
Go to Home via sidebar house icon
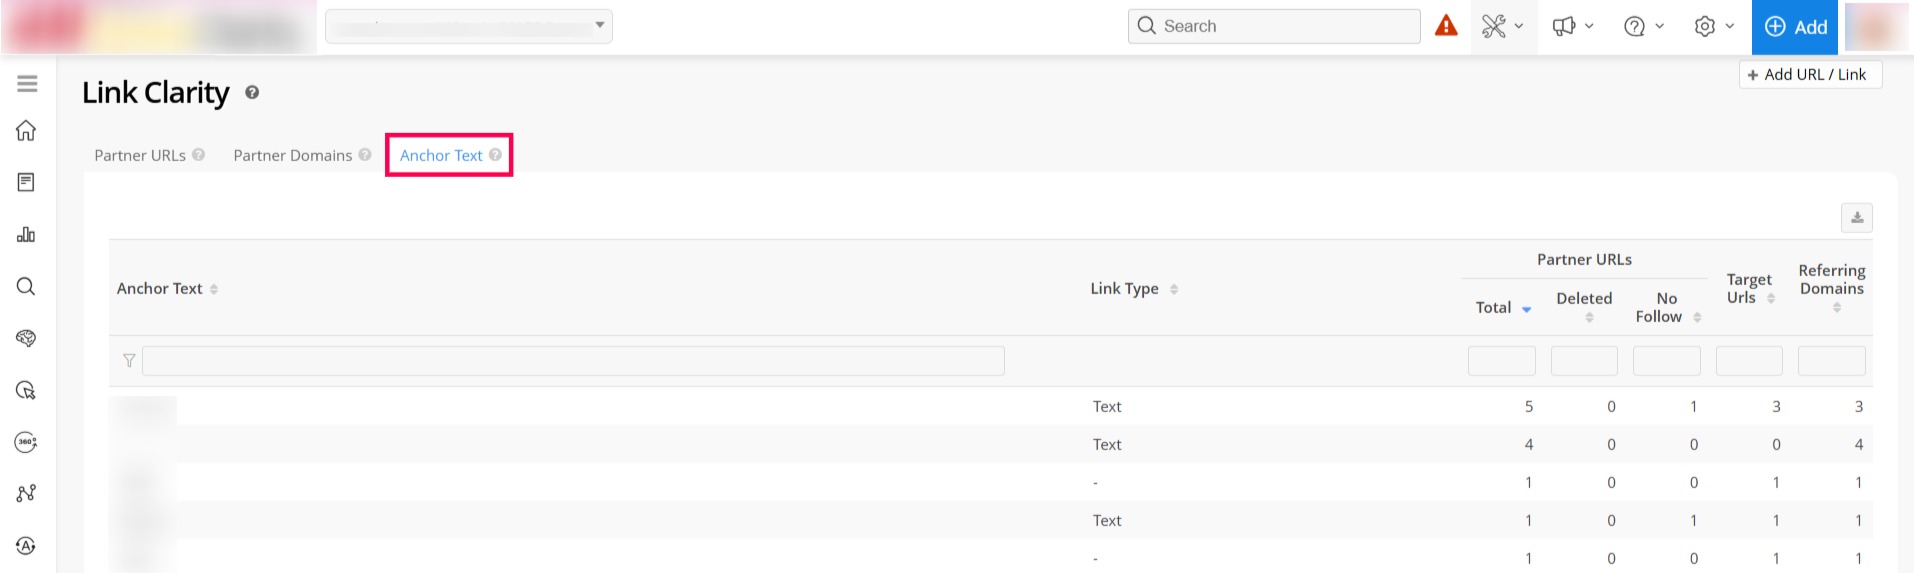27,131
